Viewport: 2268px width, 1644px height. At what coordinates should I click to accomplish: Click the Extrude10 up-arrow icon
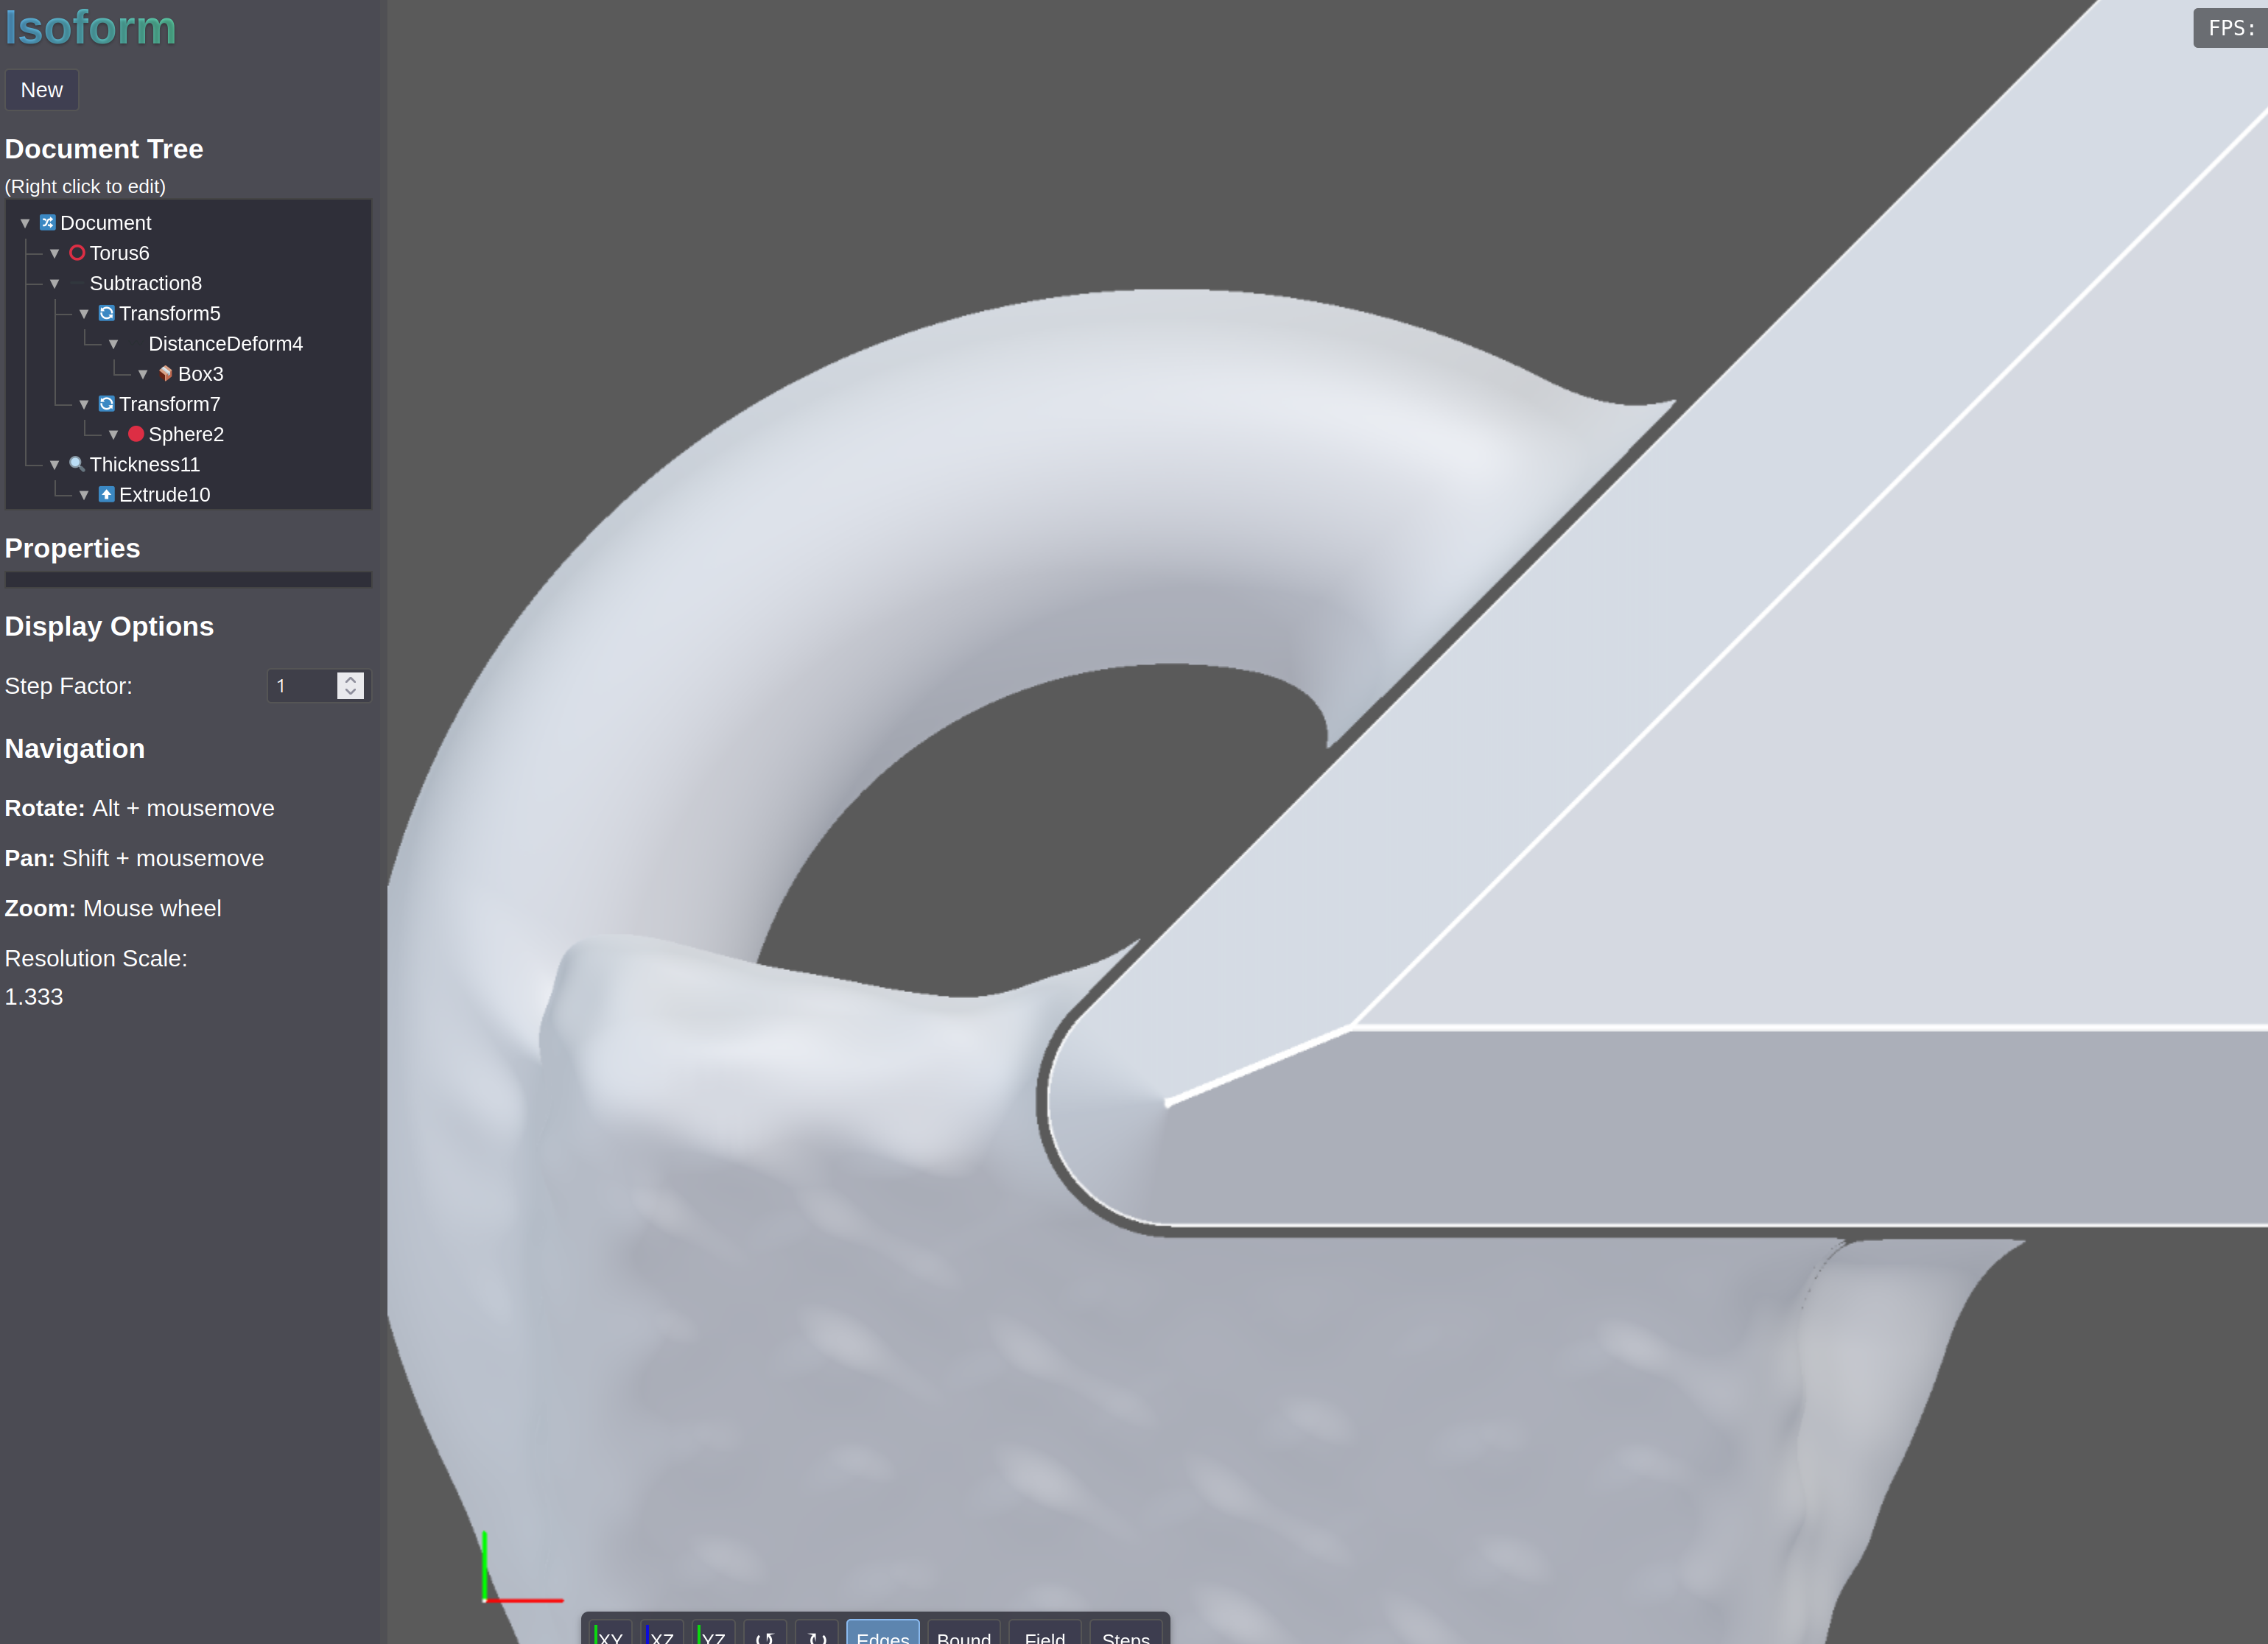click(106, 495)
